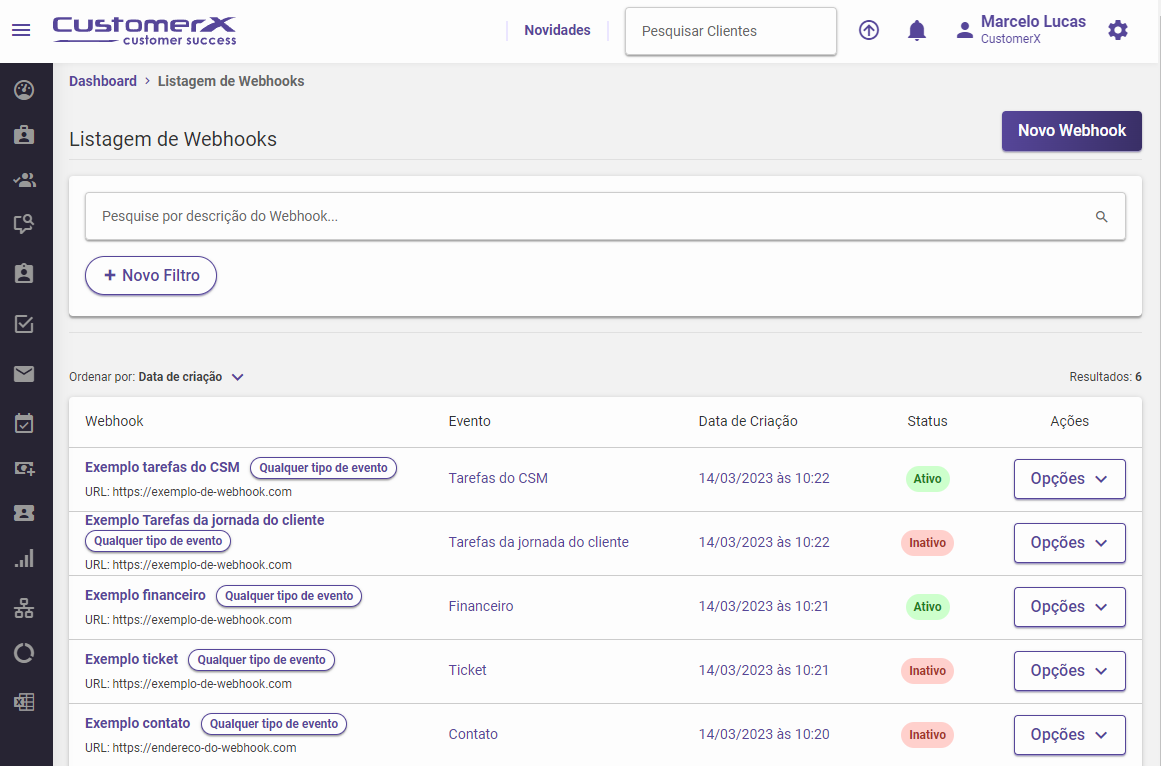Click Inativo badge of Exemplo contato

point(927,735)
